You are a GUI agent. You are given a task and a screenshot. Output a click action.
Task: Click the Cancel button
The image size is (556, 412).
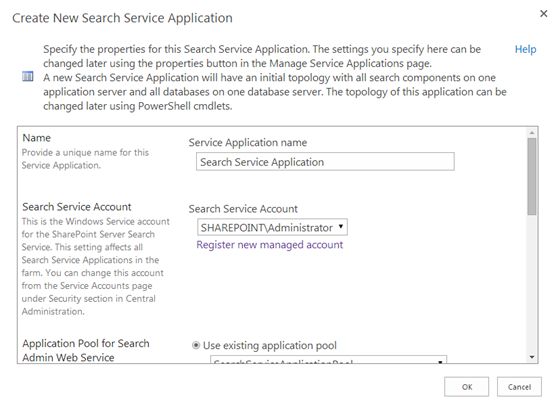click(x=519, y=387)
